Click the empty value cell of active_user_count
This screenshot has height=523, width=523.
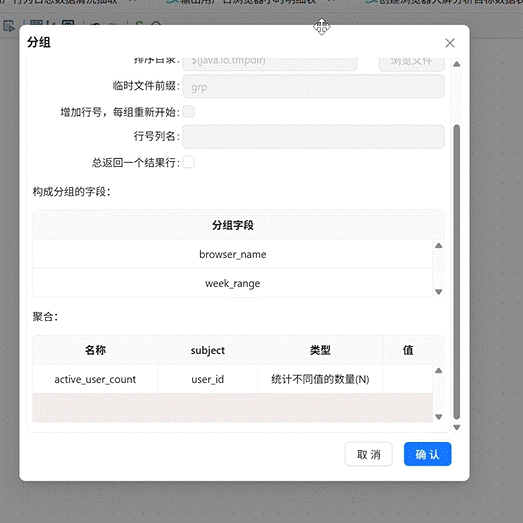[x=408, y=379]
